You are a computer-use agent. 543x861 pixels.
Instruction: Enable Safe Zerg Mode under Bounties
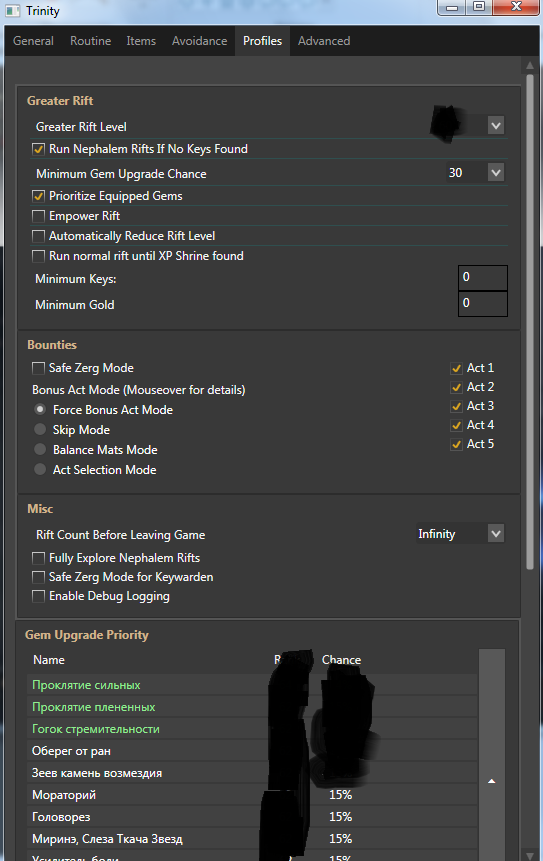point(38,368)
